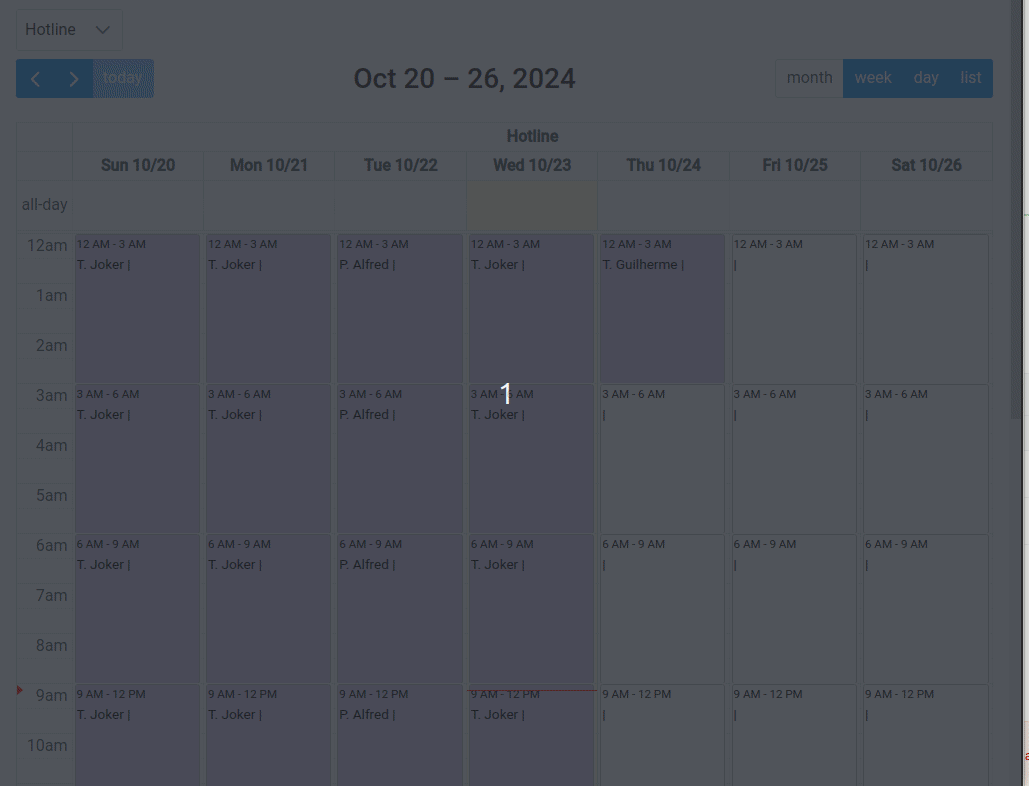Select the Sat 10/26 day header
The image size is (1029, 786).
click(925, 164)
